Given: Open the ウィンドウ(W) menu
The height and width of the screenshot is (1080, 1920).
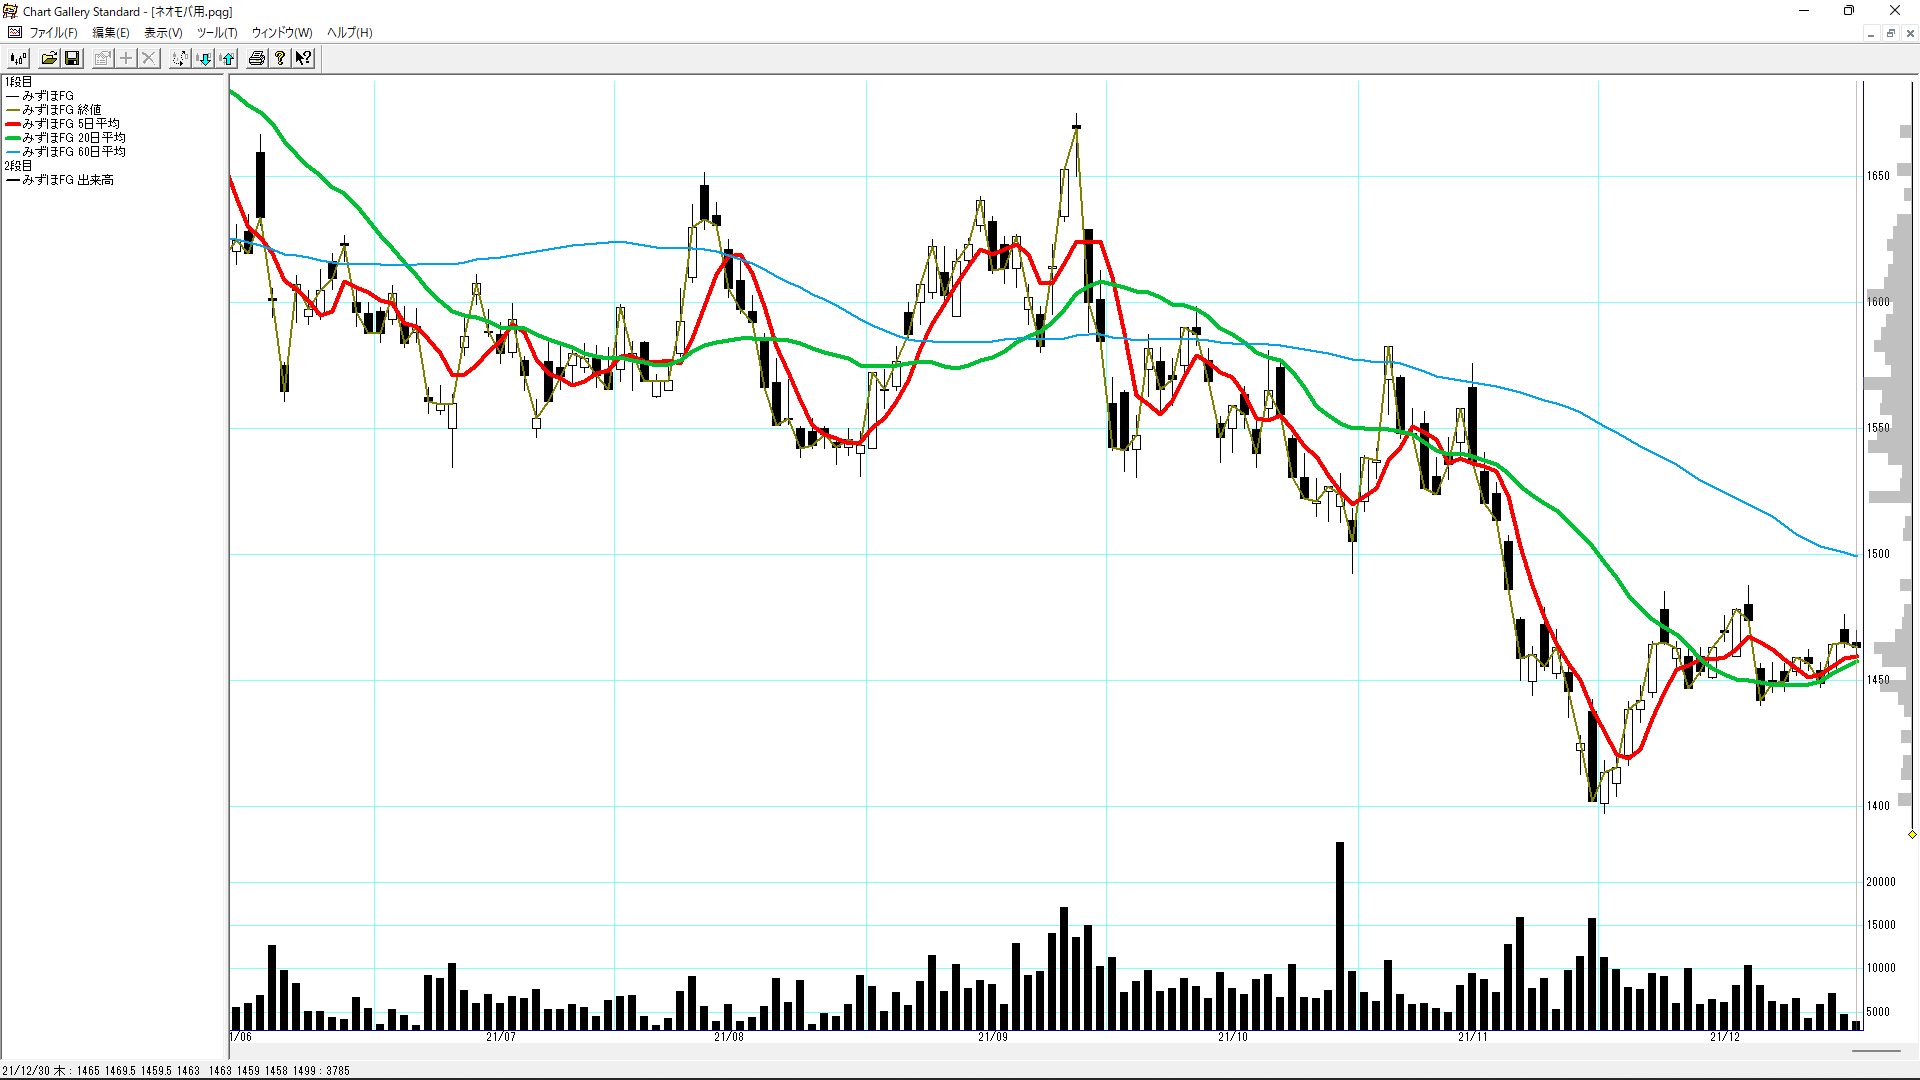Looking at the screenshot, I should coord(281,32).
